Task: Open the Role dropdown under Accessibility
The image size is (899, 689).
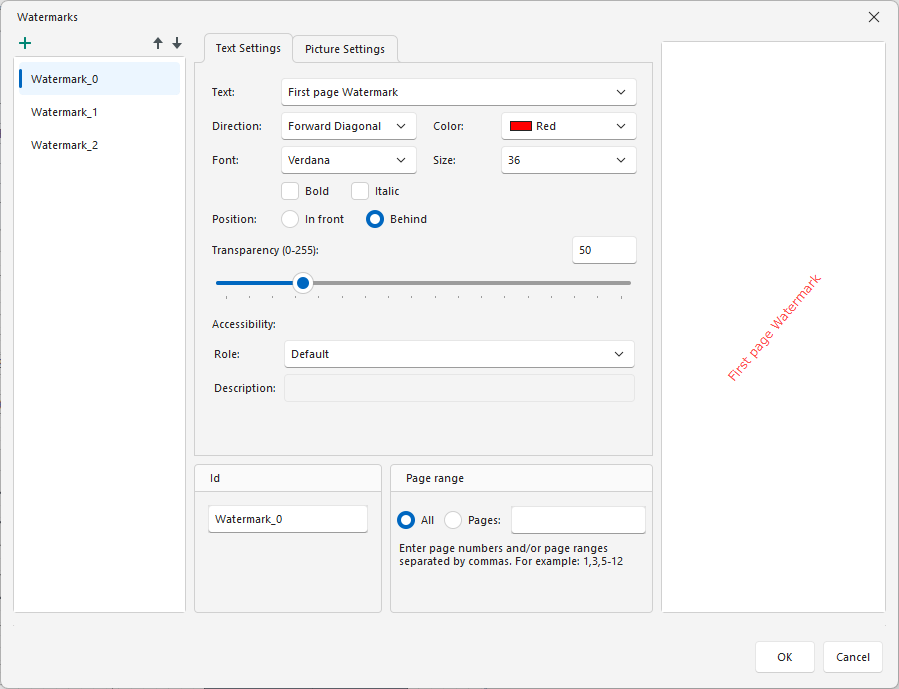Action: (x=458, y=354)
